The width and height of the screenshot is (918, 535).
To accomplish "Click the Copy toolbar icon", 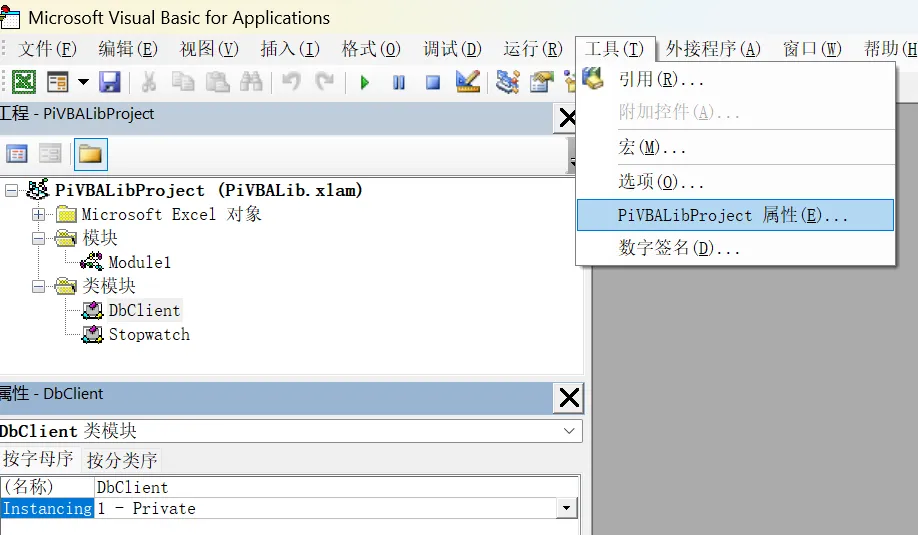I will [x=183, y=82].
